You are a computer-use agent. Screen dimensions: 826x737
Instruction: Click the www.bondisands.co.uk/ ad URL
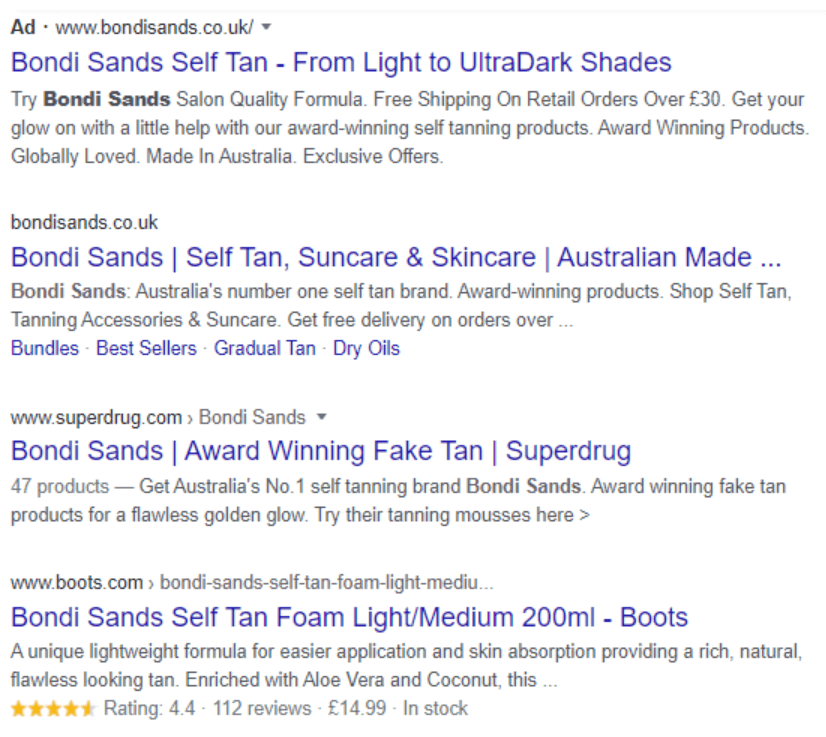154,27
